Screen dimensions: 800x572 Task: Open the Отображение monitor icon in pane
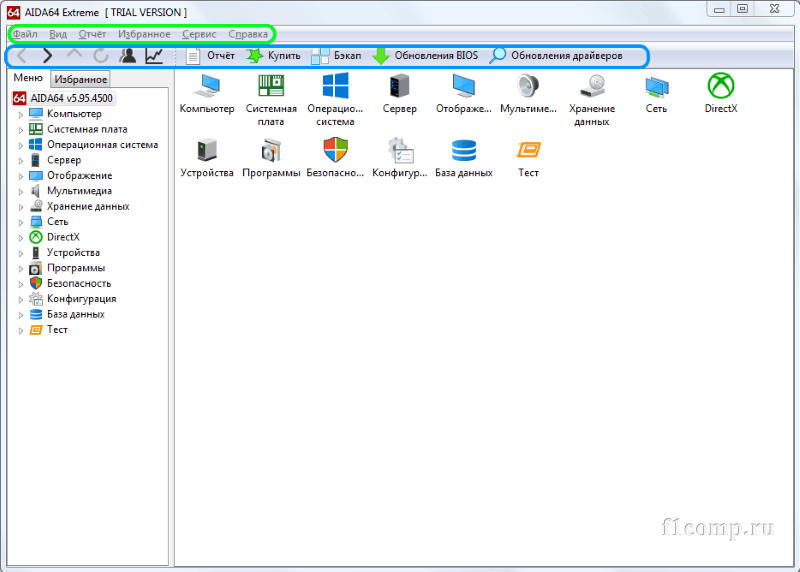pyautogui.click(x=464, y=86)
